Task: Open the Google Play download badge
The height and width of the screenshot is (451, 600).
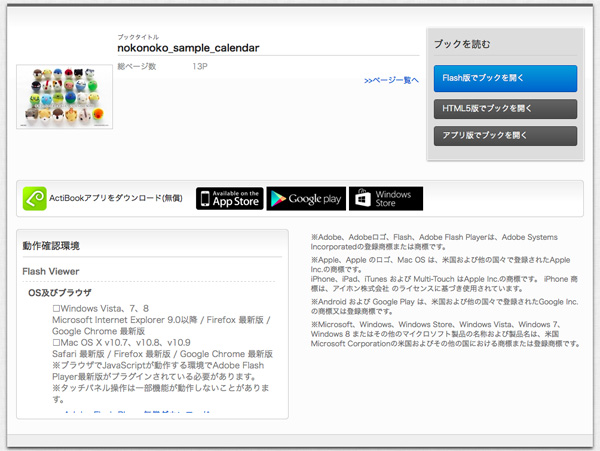Action: [305, 198]
